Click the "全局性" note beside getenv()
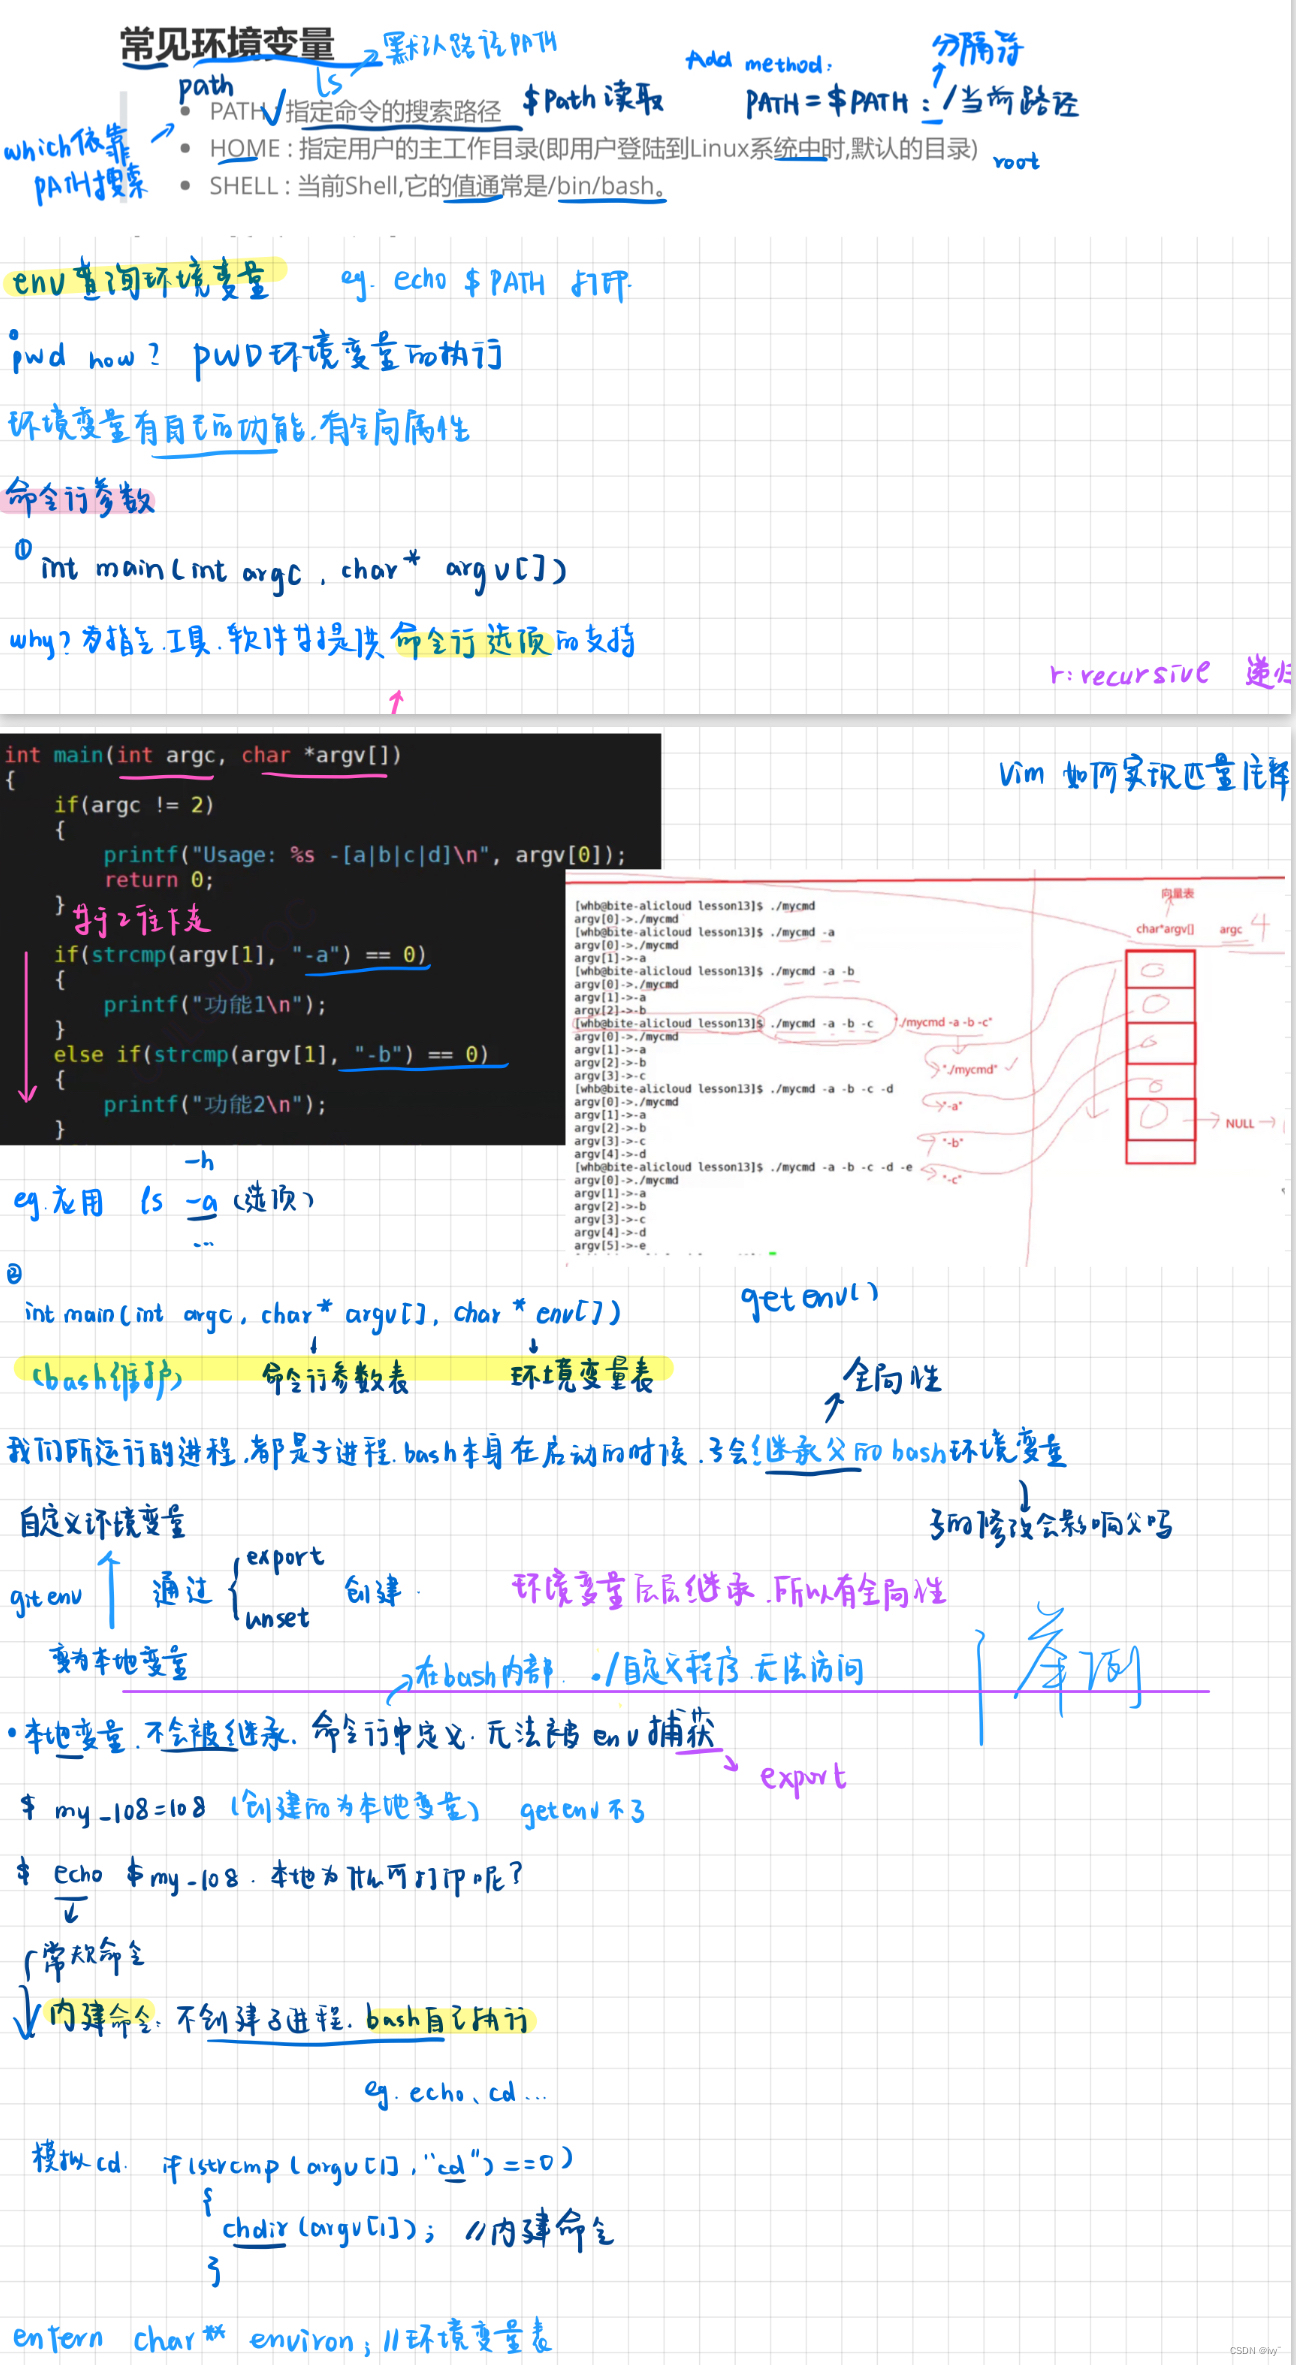 [892, 1376]
